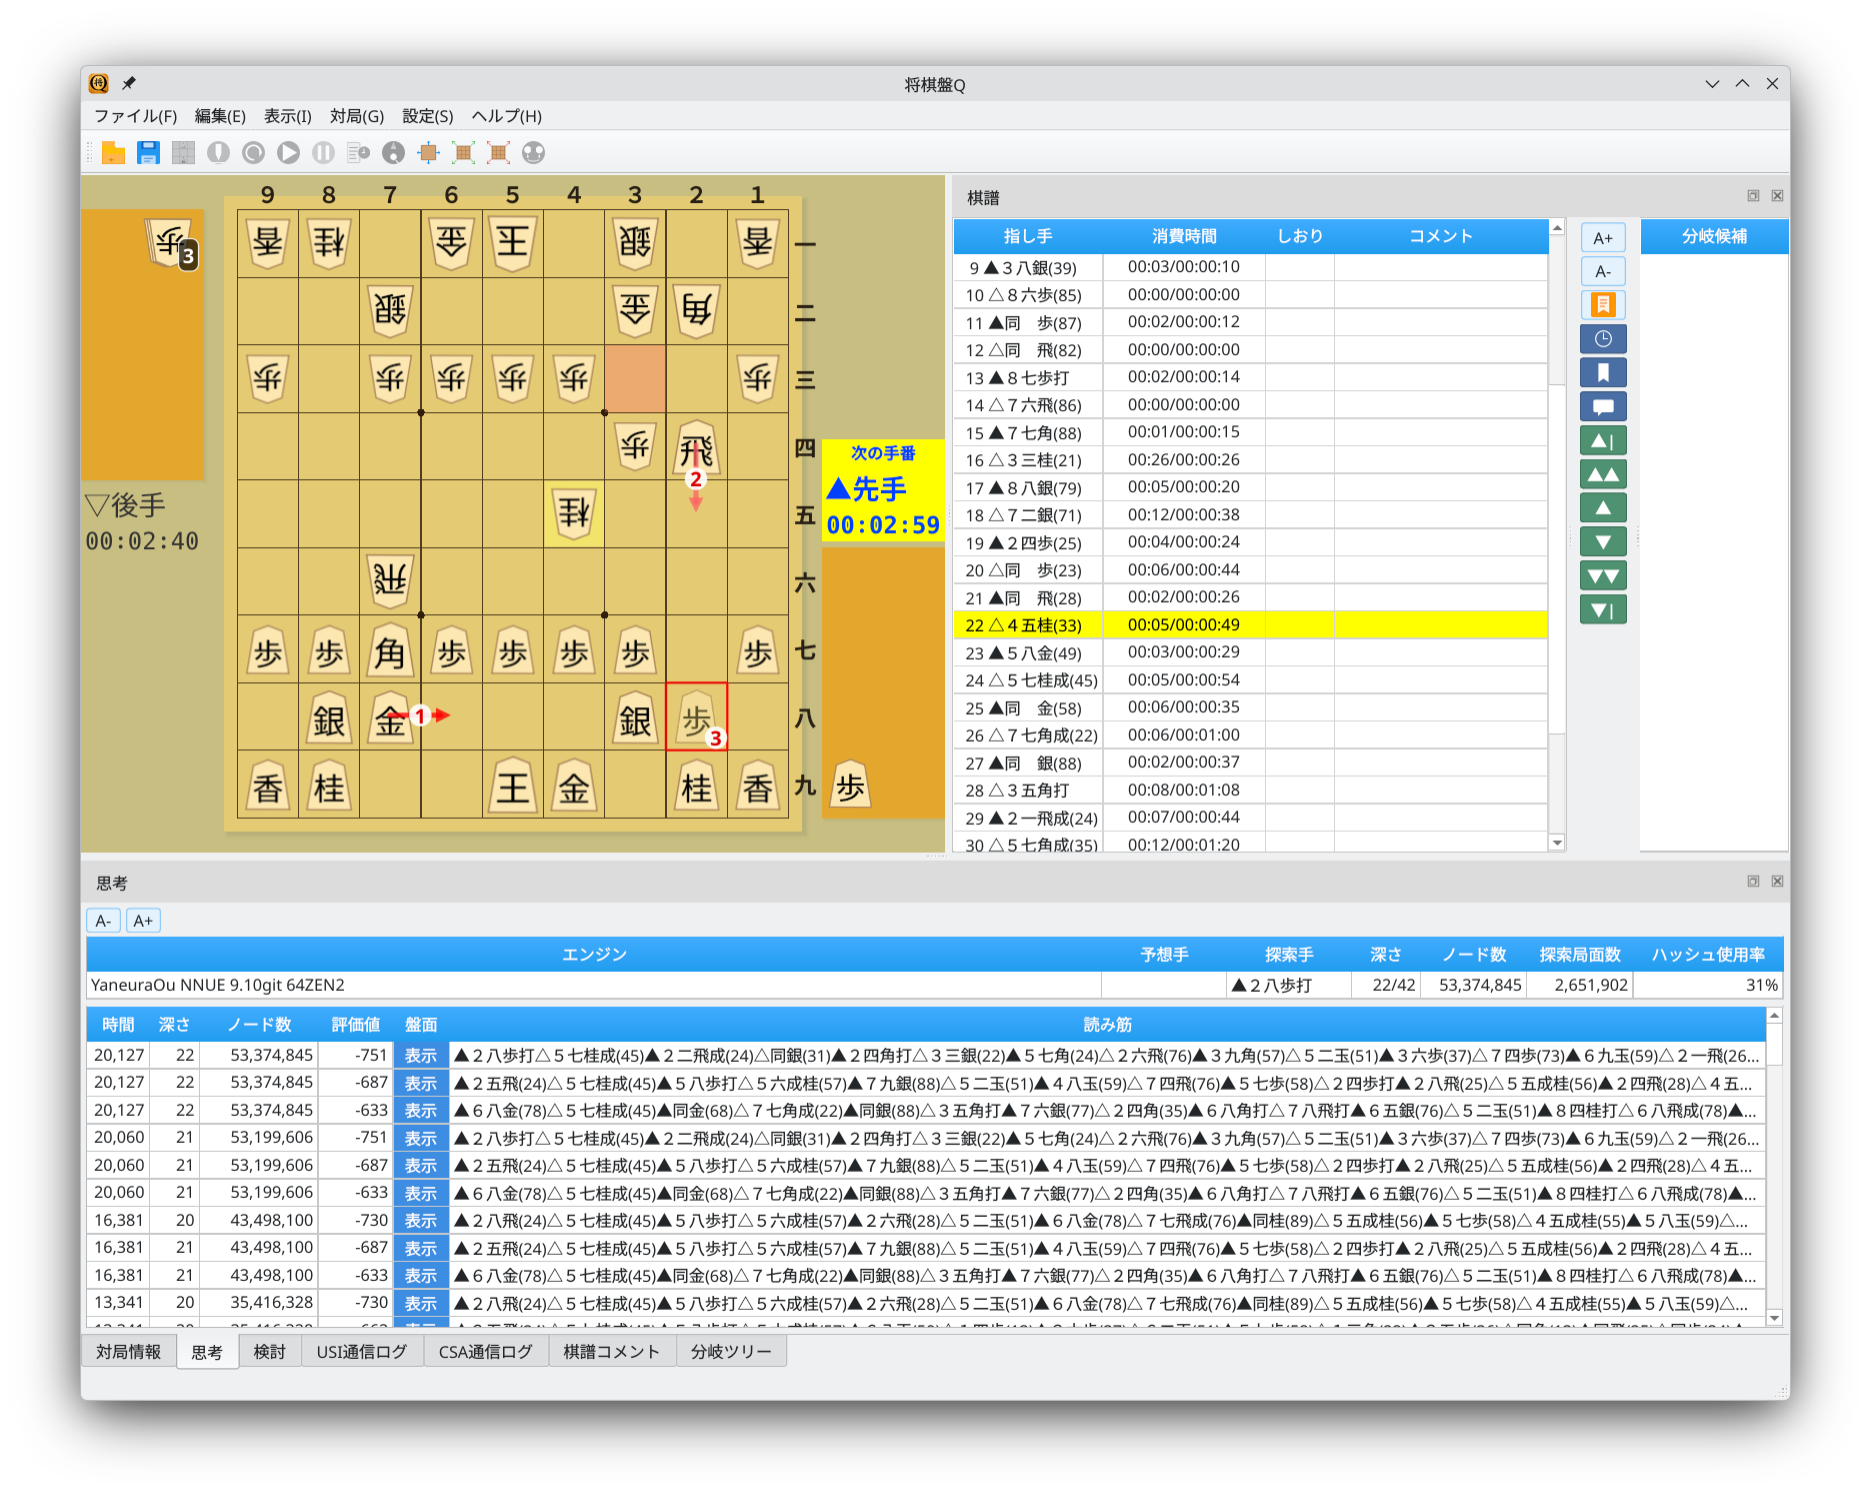Click the open folder icon in toolbar
This screenshot has width=1872, height=1496.
(113, 153)
